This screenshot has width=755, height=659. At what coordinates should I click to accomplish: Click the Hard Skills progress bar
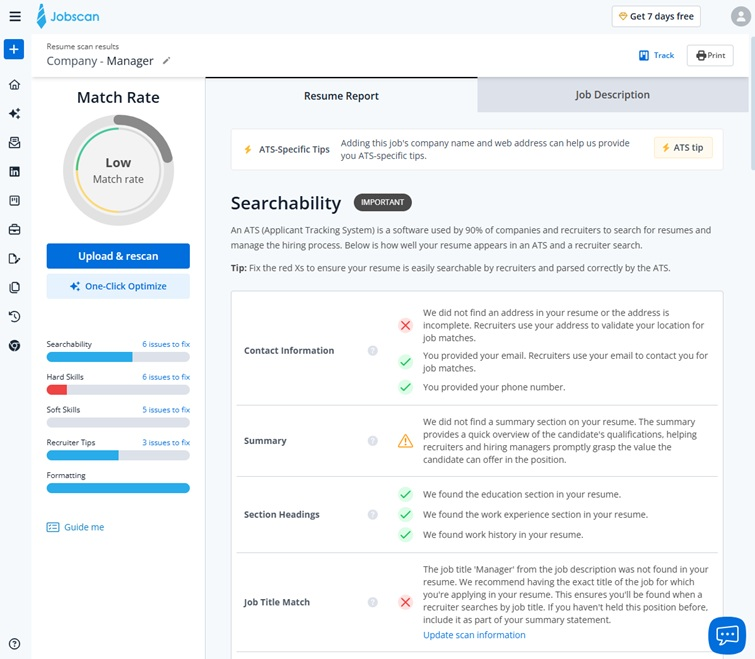tap(118, 390)
